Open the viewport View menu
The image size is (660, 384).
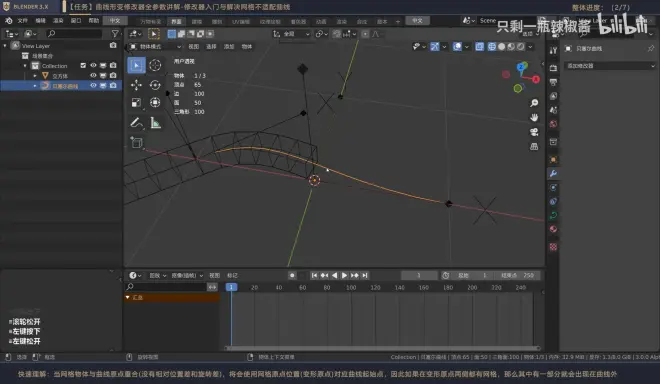pos(193,46)
